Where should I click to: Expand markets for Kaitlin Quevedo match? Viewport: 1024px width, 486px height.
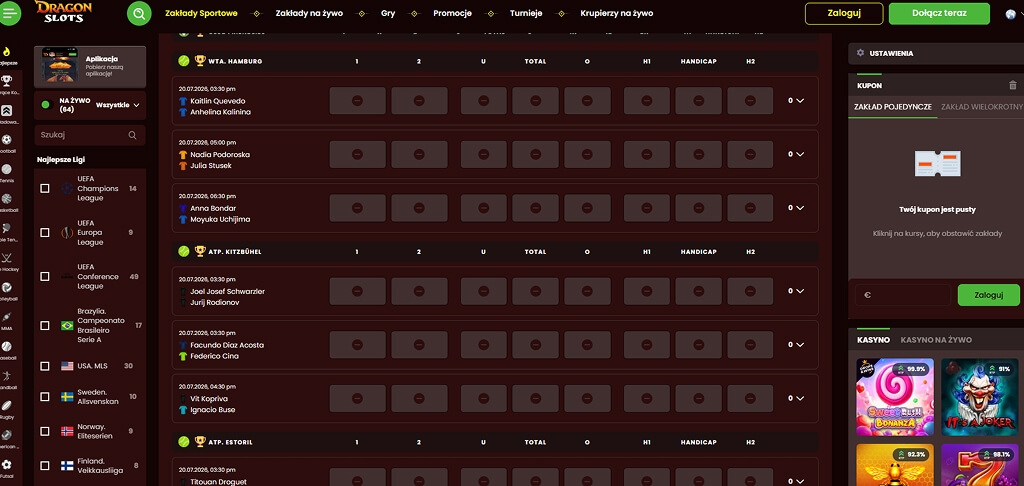pos(796,101)
